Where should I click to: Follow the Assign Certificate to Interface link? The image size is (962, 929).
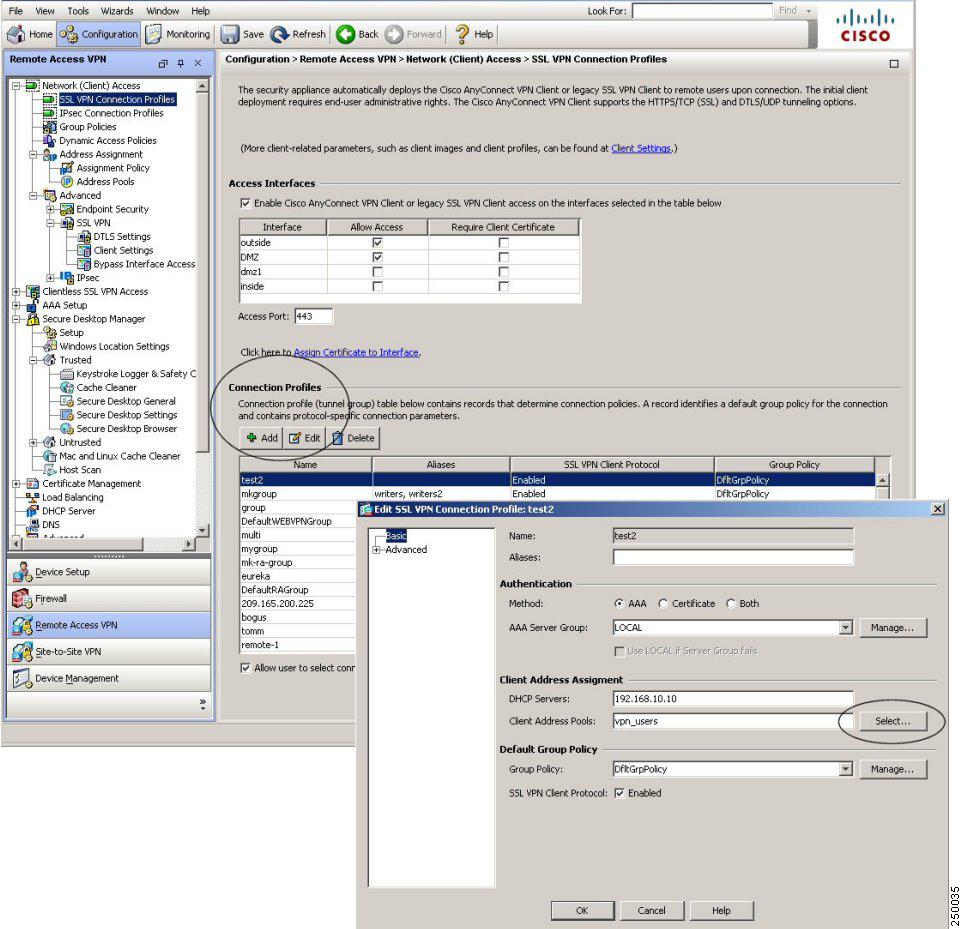[x=356, y=352]
